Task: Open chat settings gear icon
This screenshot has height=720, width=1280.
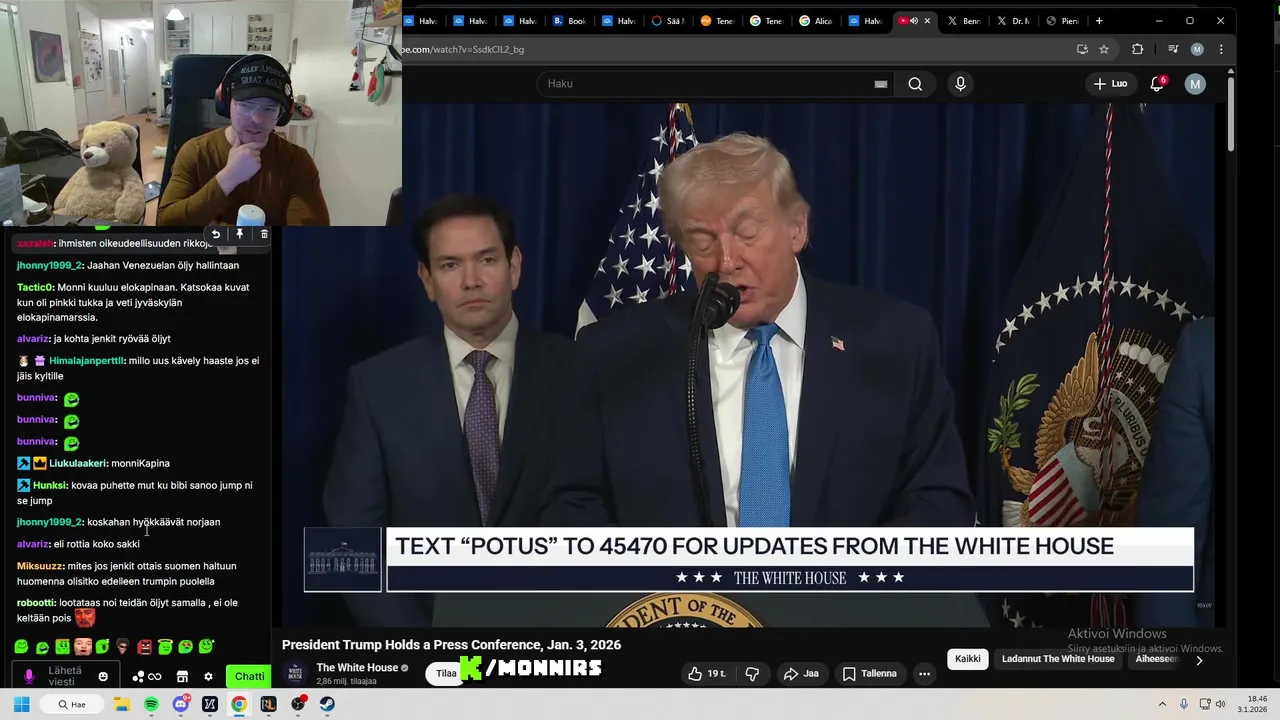Action: click(x=208, y=677)
